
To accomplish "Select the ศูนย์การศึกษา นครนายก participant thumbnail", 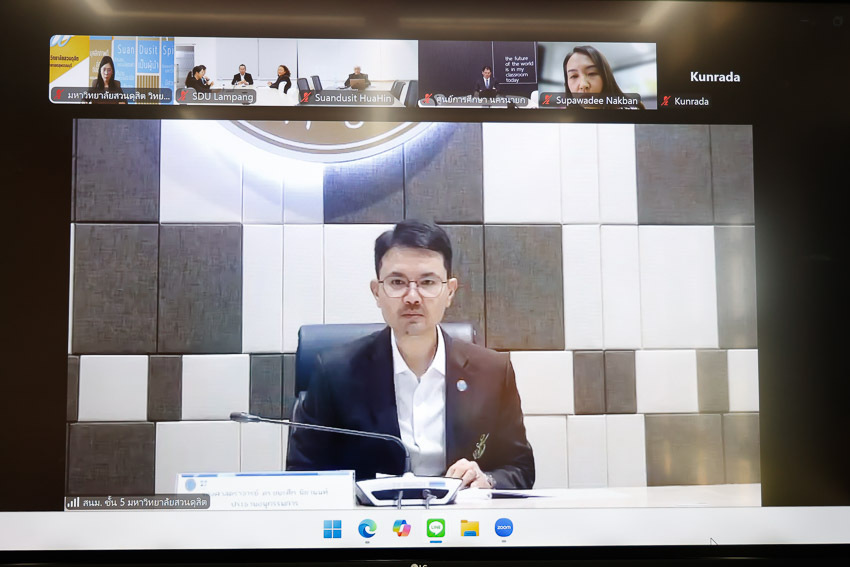I will click(x=478, y=74).
